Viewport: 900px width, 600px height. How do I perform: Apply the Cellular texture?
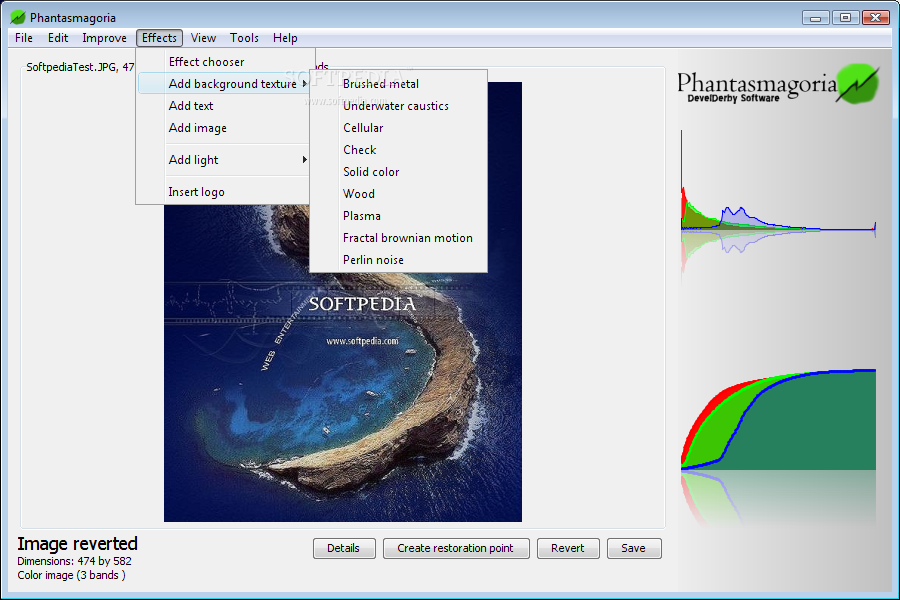[x=398, y=127]
